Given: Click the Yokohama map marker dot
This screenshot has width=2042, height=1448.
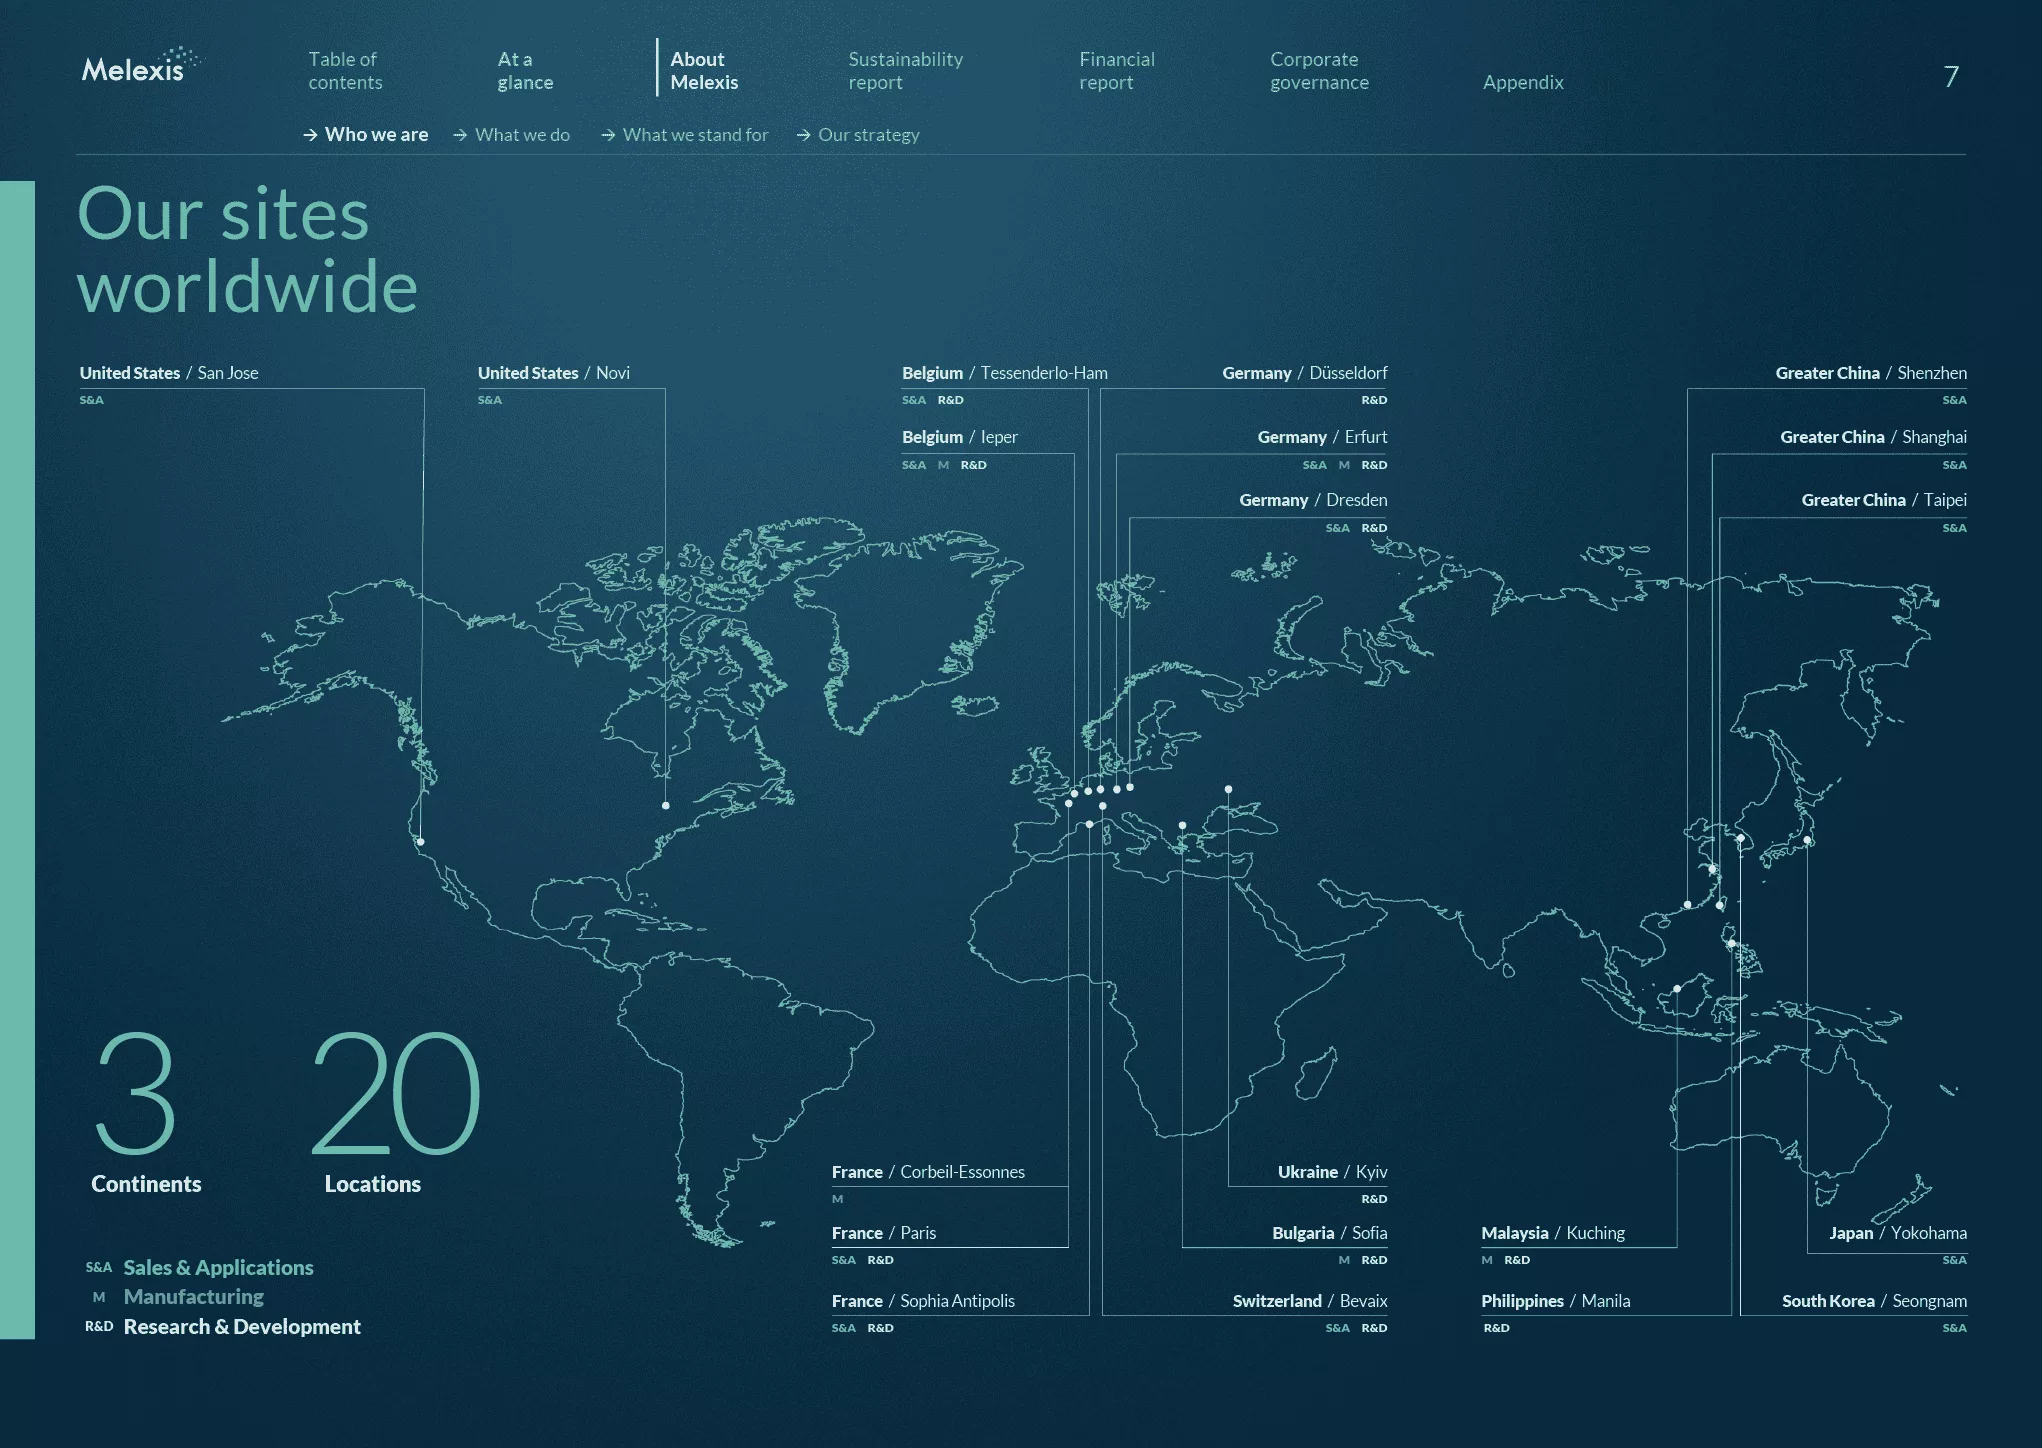Looking at the screenshot, I should point(1807,841).
